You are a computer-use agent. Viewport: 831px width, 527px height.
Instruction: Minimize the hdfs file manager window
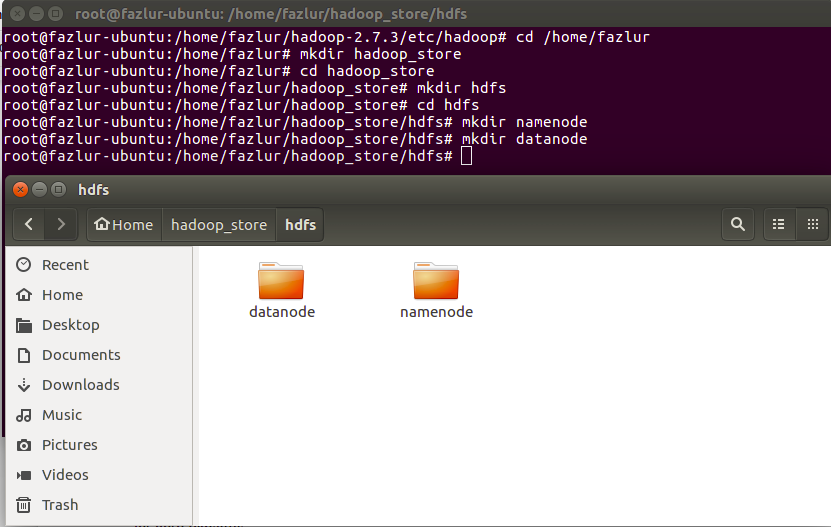[x=39, y=189]
